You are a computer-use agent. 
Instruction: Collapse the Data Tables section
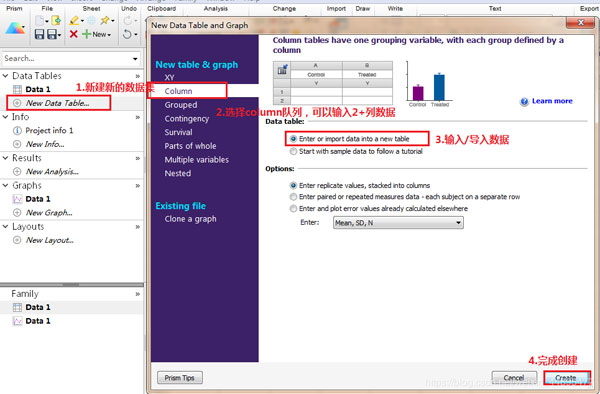tap(5, 76)
